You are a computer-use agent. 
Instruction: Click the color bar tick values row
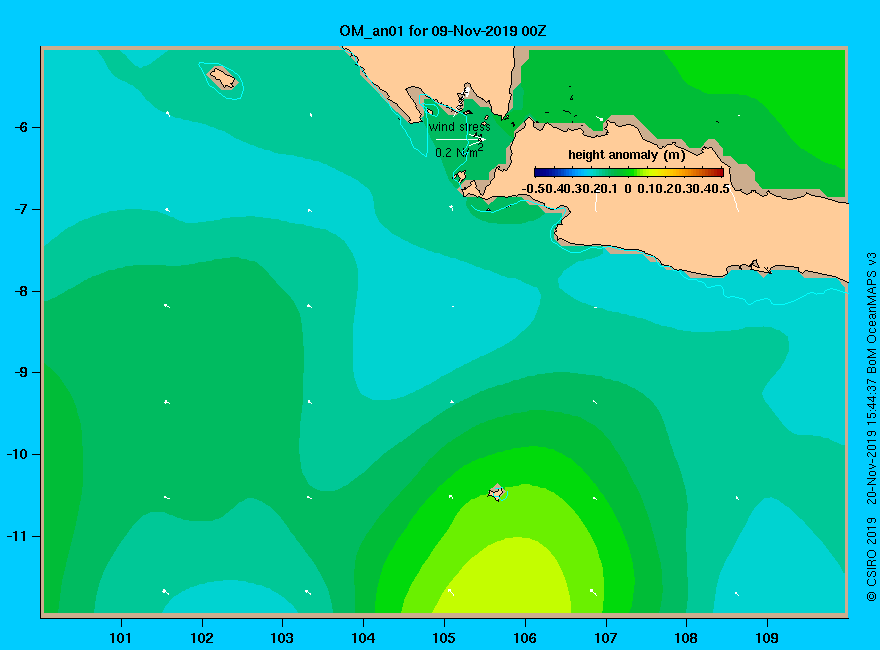pyautogui.click(x=626, y=189)
